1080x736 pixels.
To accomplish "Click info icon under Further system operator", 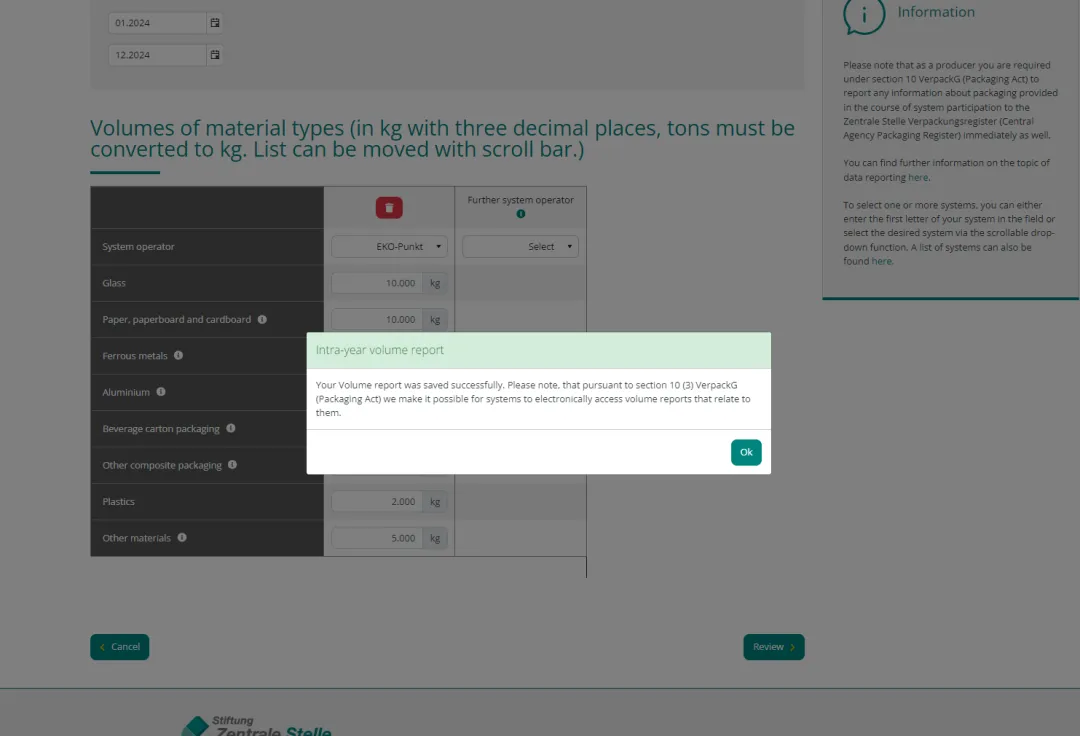I will point(520,214).
